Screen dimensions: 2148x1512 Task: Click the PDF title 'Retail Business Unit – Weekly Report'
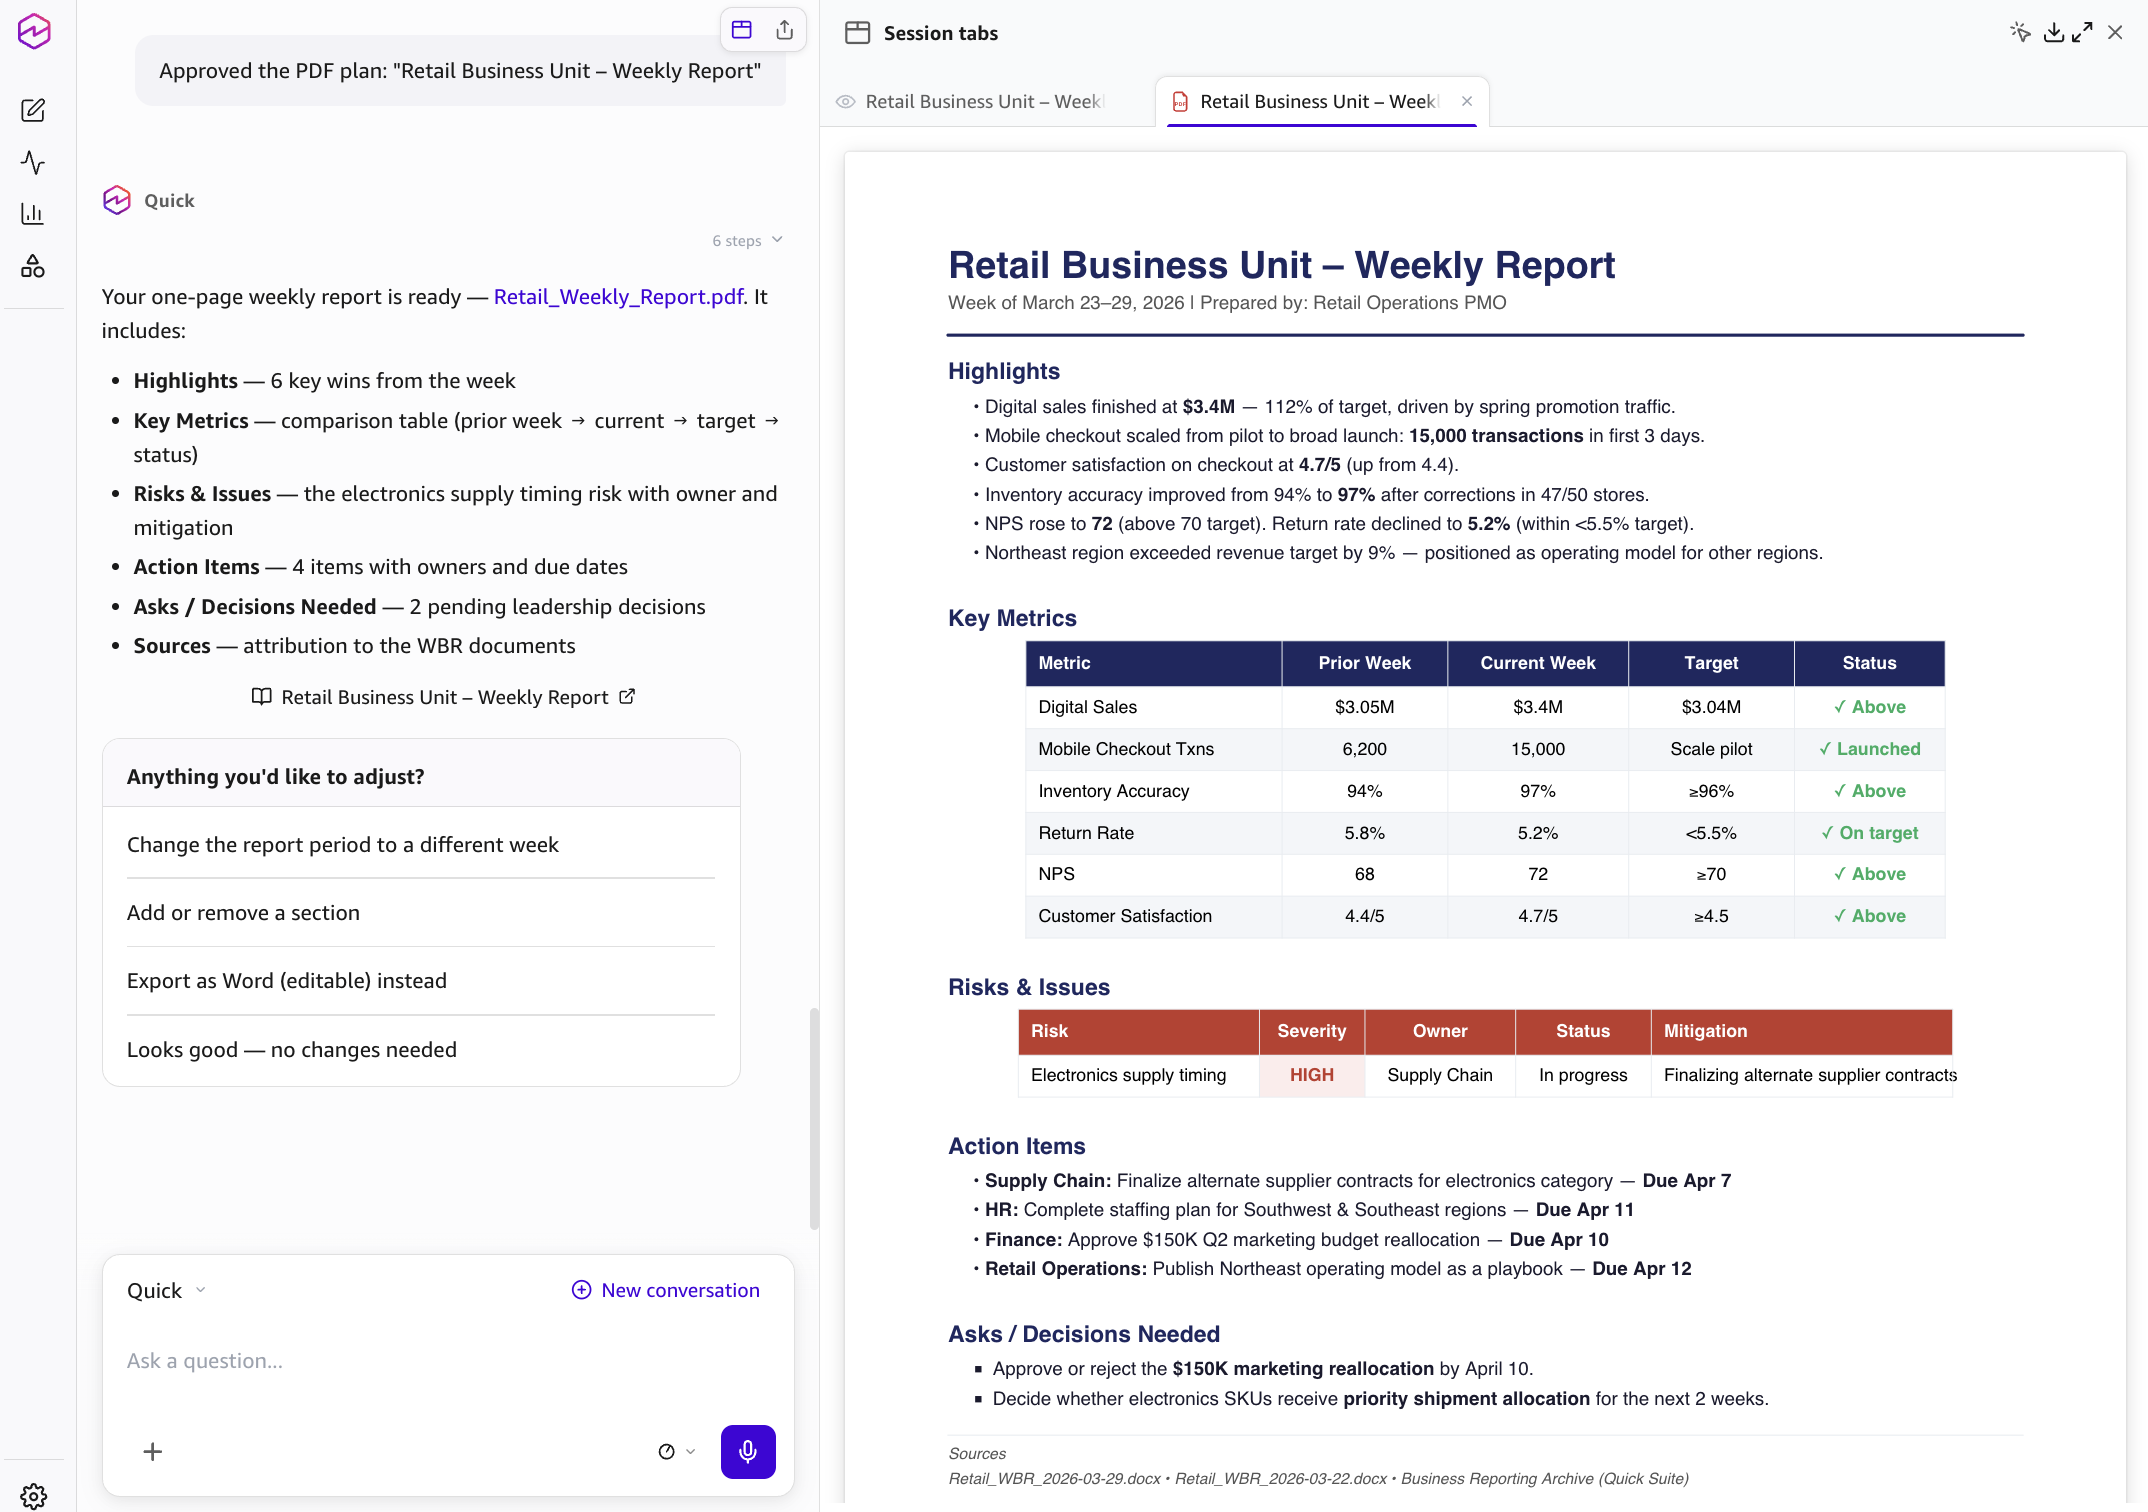click(1281, 265)
